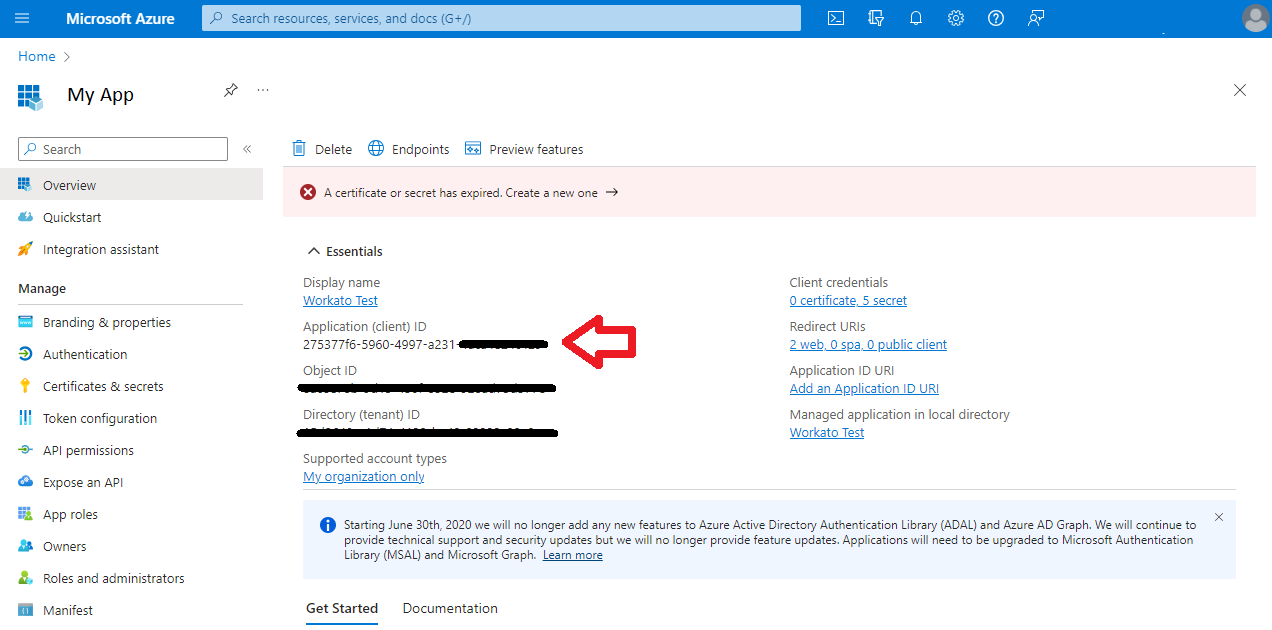Collapse the Essentials section

345,251
